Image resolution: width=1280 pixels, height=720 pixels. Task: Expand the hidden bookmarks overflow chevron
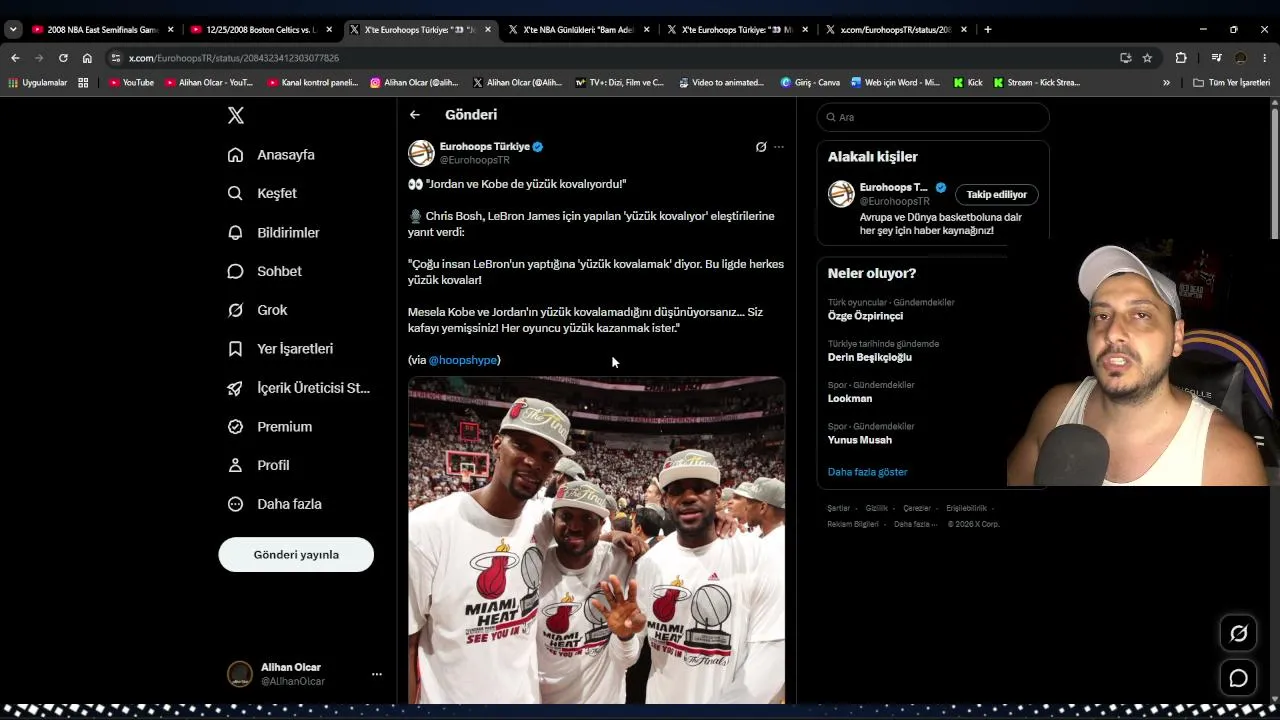click(1166, 83)
